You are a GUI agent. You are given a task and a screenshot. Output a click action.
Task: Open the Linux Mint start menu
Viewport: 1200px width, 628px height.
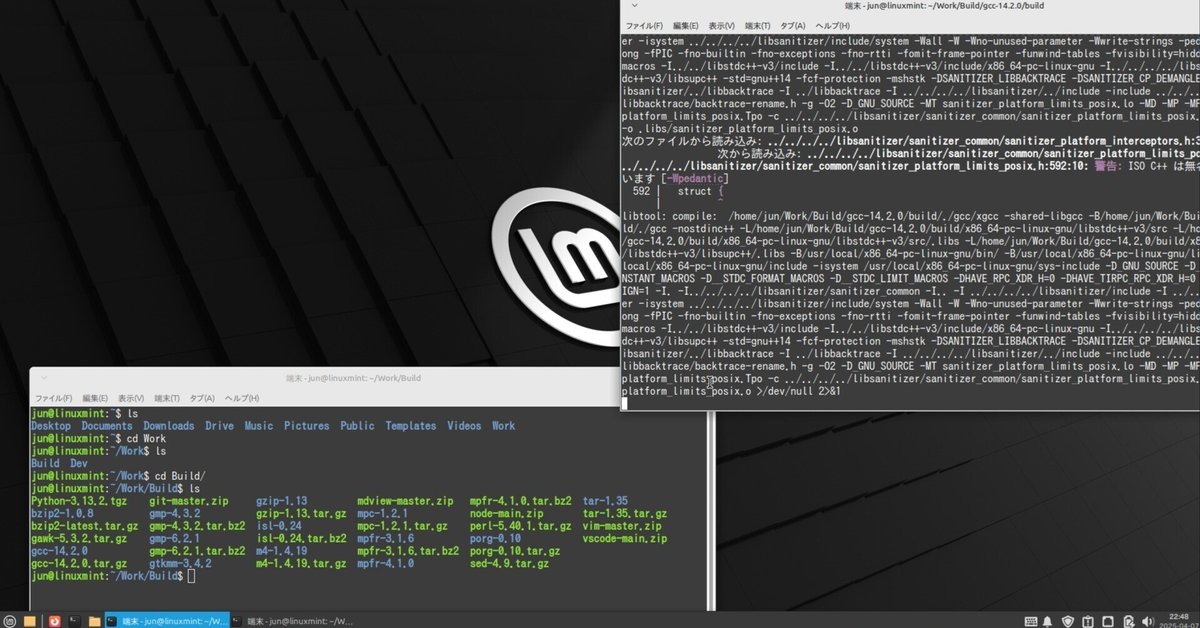coord(10,621)
